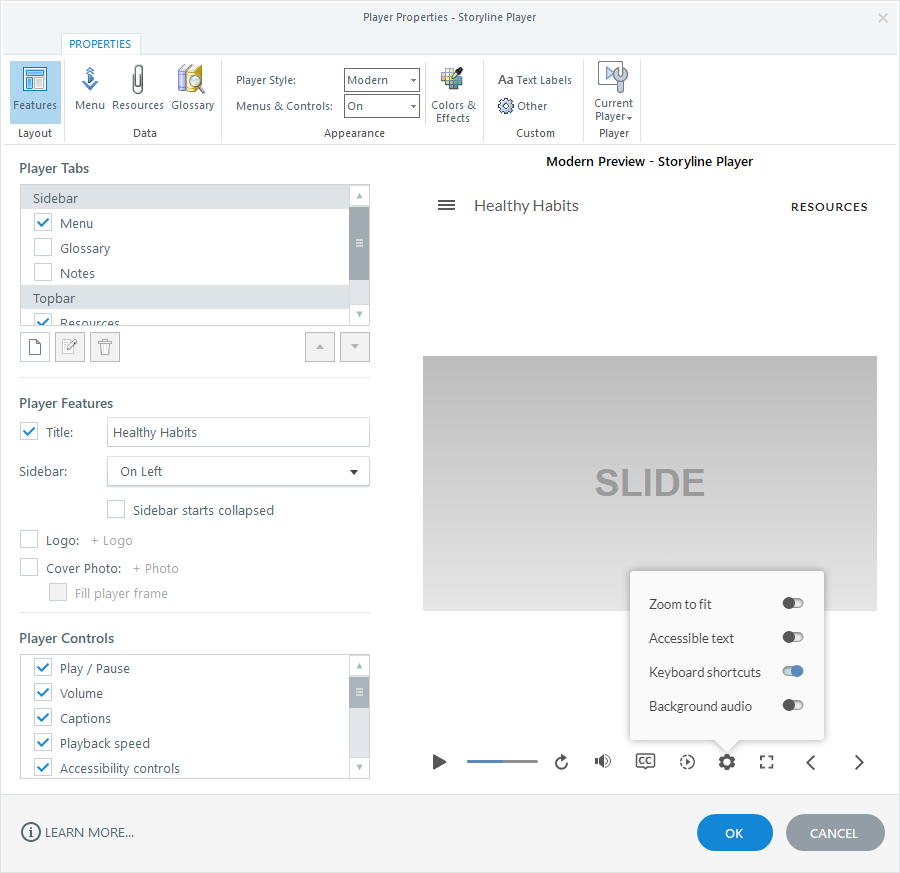Click the Learn More info icon

pos(30,832)
